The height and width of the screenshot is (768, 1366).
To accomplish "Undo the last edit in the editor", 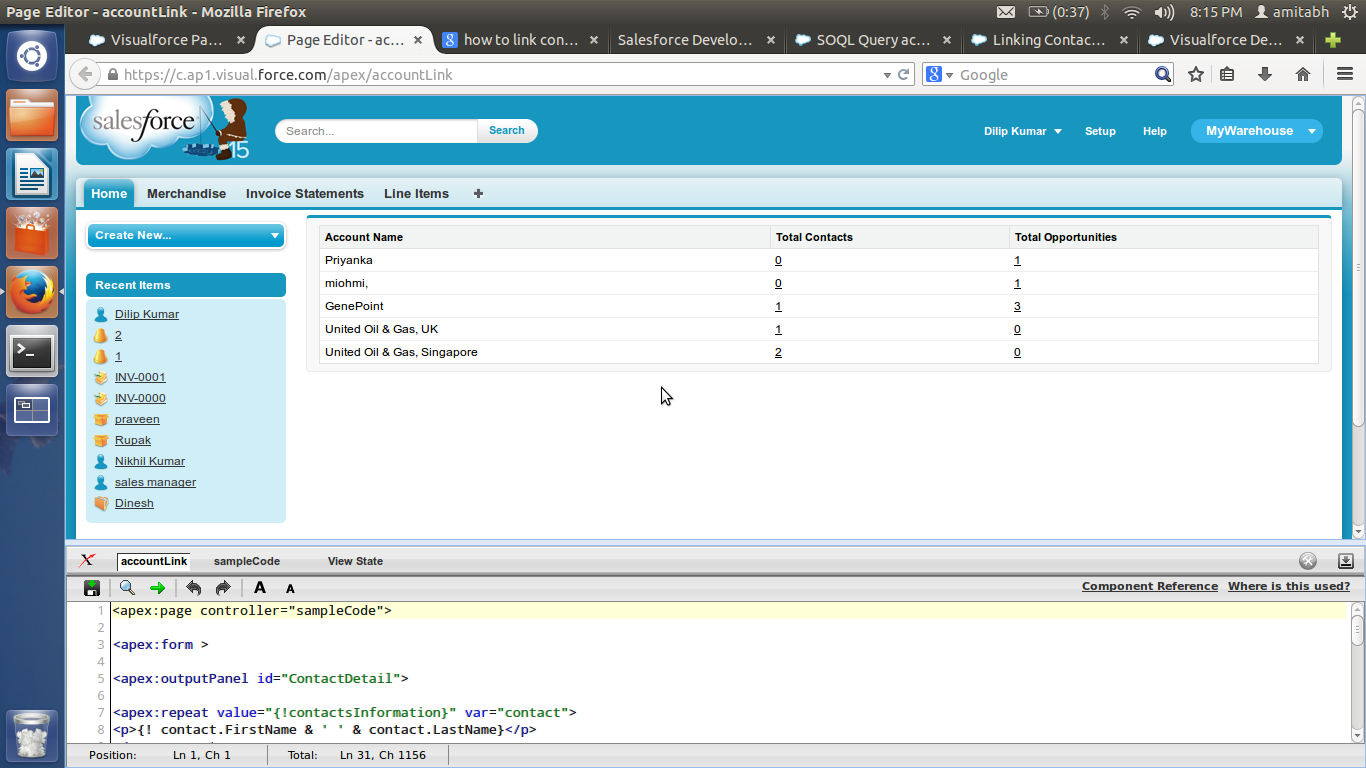I will 194,588.
